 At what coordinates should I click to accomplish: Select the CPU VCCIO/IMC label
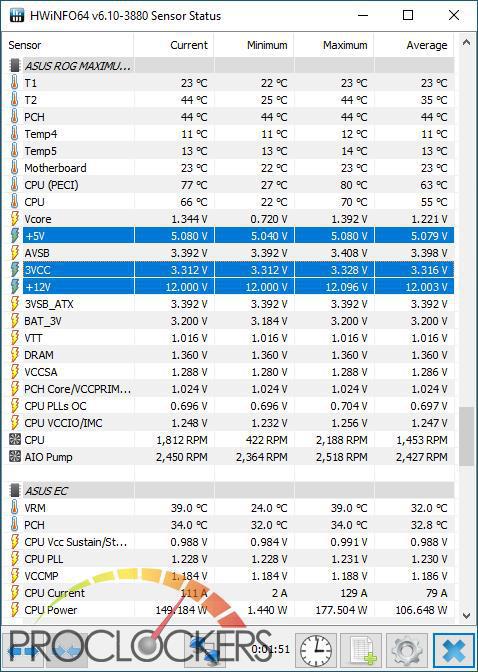pos(63,423)
